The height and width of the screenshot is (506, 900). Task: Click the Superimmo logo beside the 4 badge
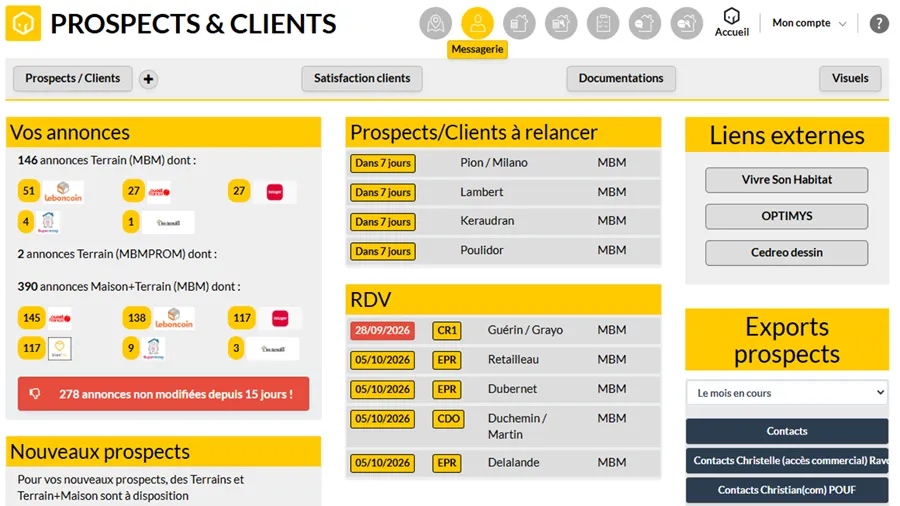coord(48,222)
